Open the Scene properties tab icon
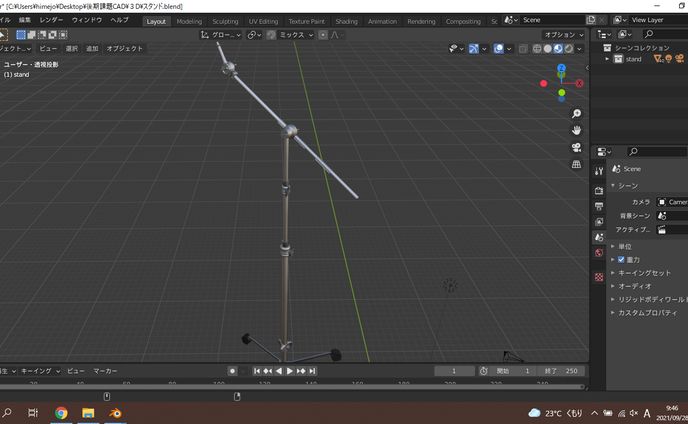This screenshot has height=424, width=688. click(x=599, y=237)
